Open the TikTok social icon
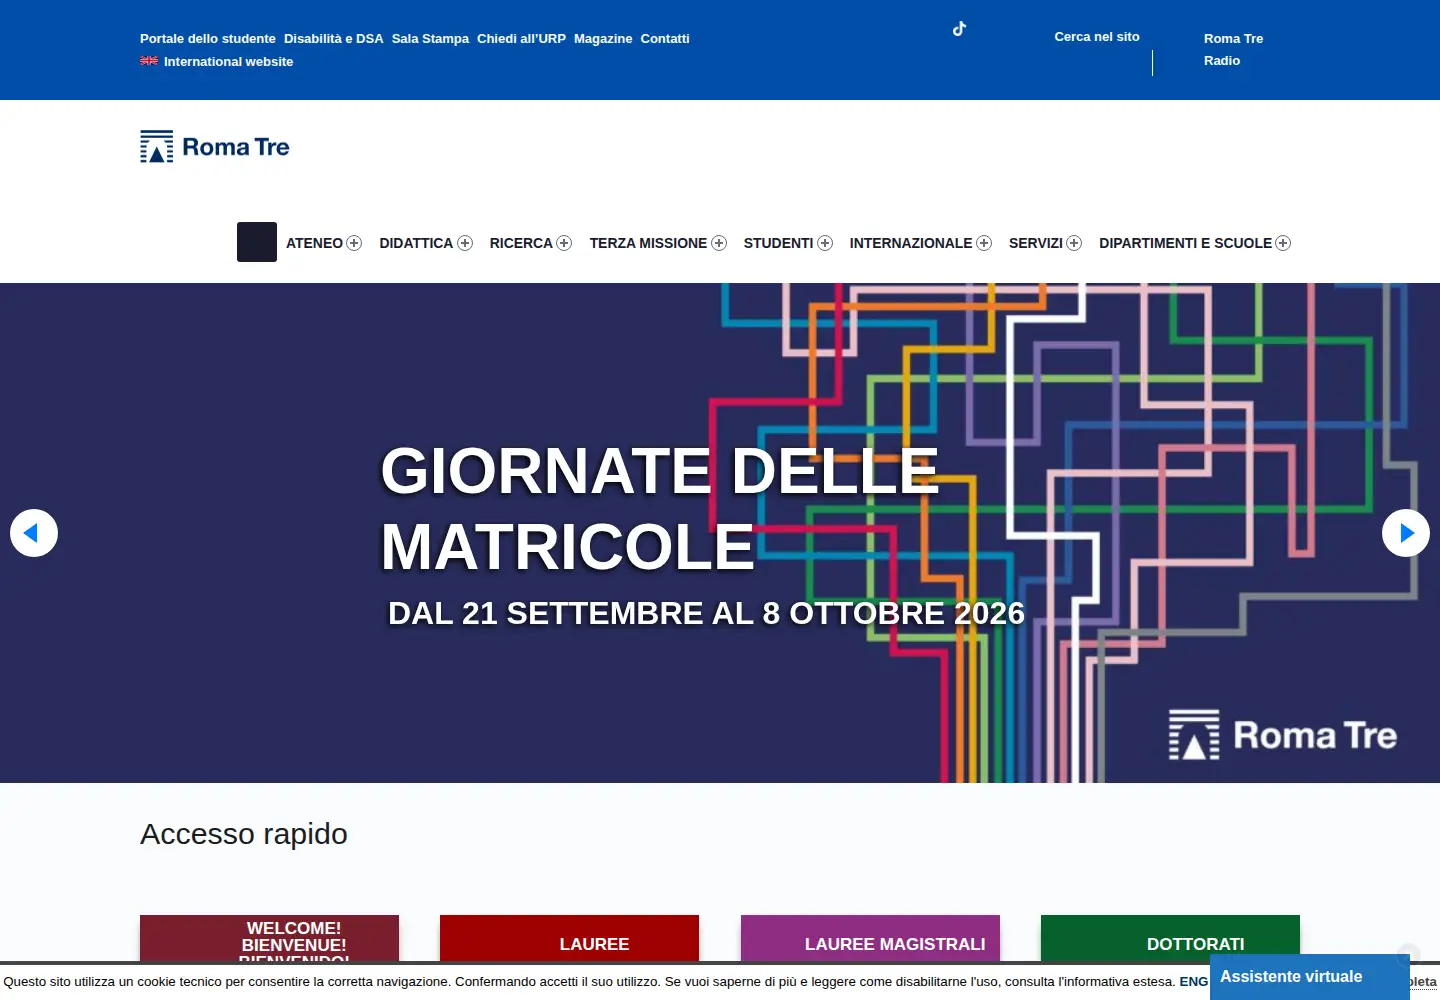The image size is (1440, 1000). point(959,29)
